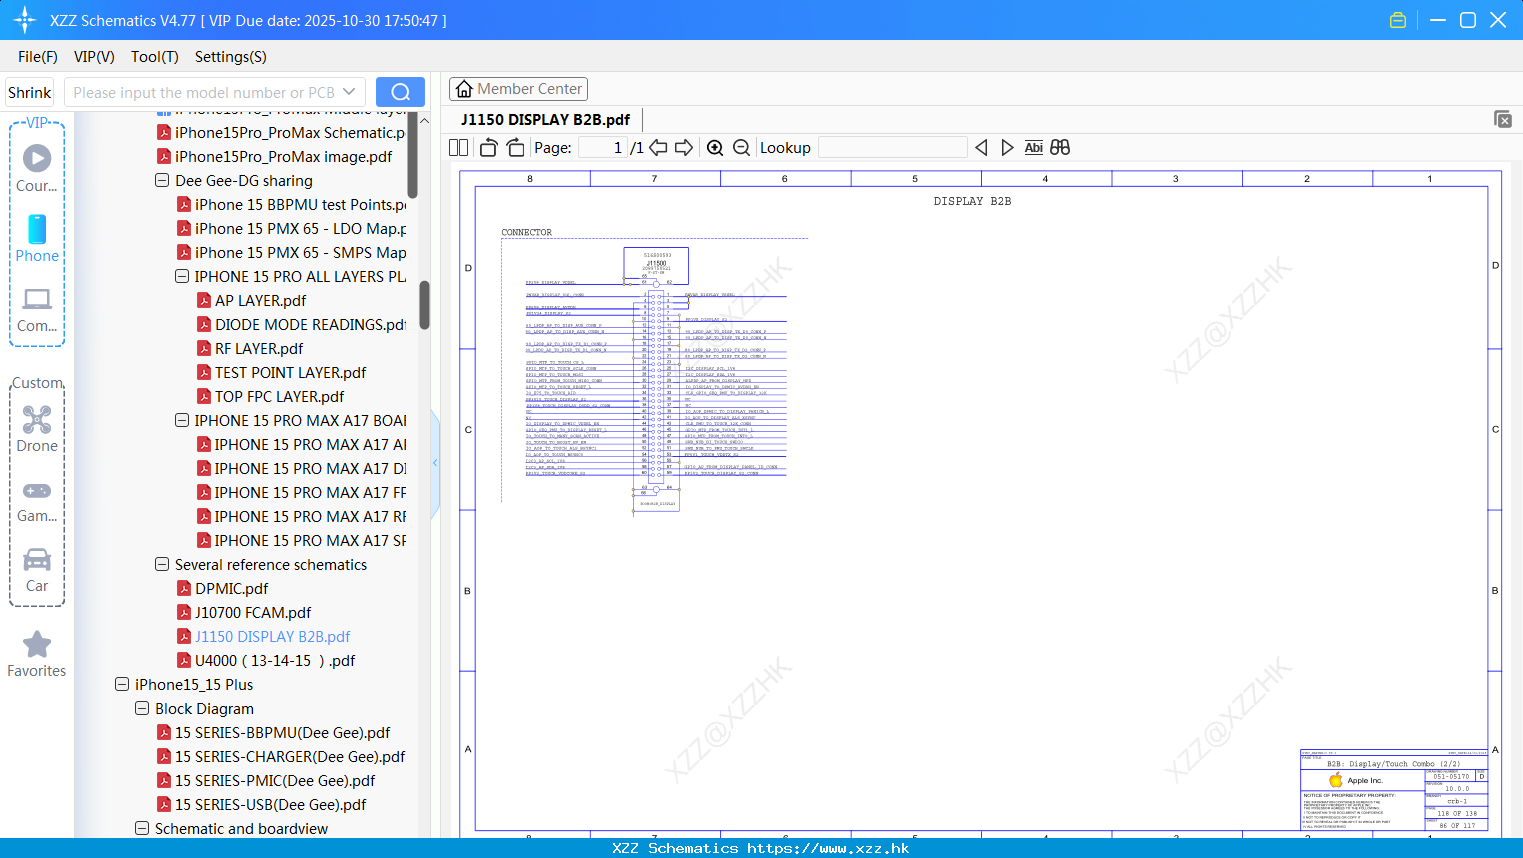The width and height of the screenshot is (1523, 858).
Task: Click the home icon in Member Center
Action: [x=464, y=89]
